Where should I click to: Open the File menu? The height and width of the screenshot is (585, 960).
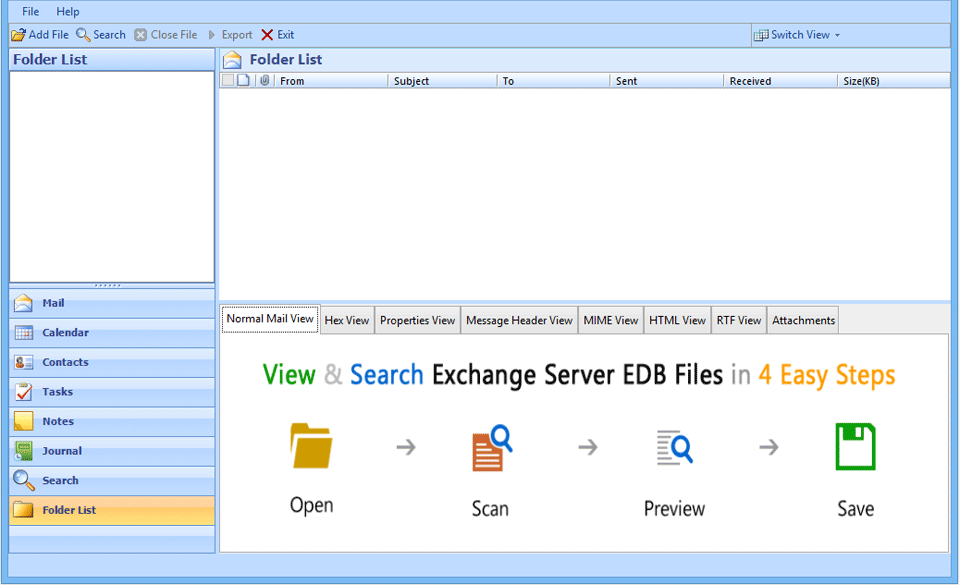(31, 12)
